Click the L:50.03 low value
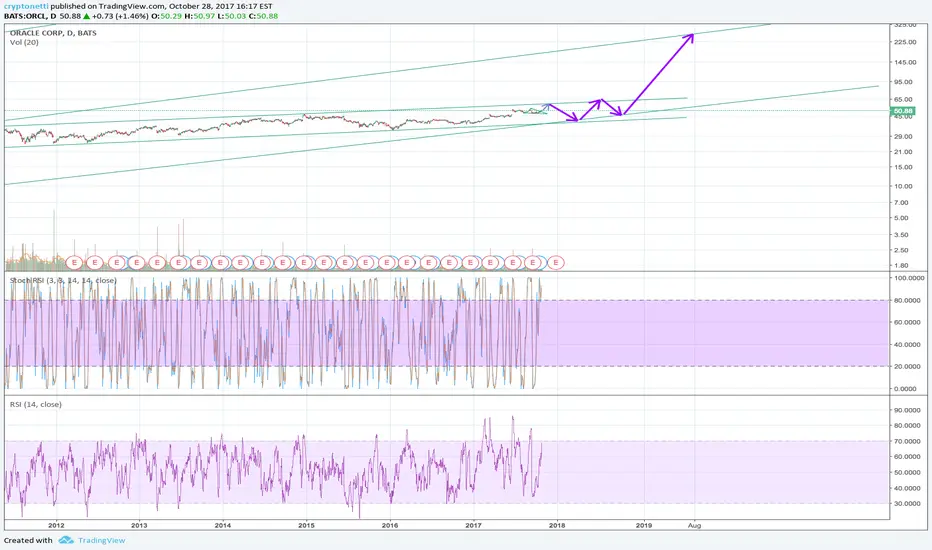The height and width of the screenshot is (550, 932). click(231, 16)
